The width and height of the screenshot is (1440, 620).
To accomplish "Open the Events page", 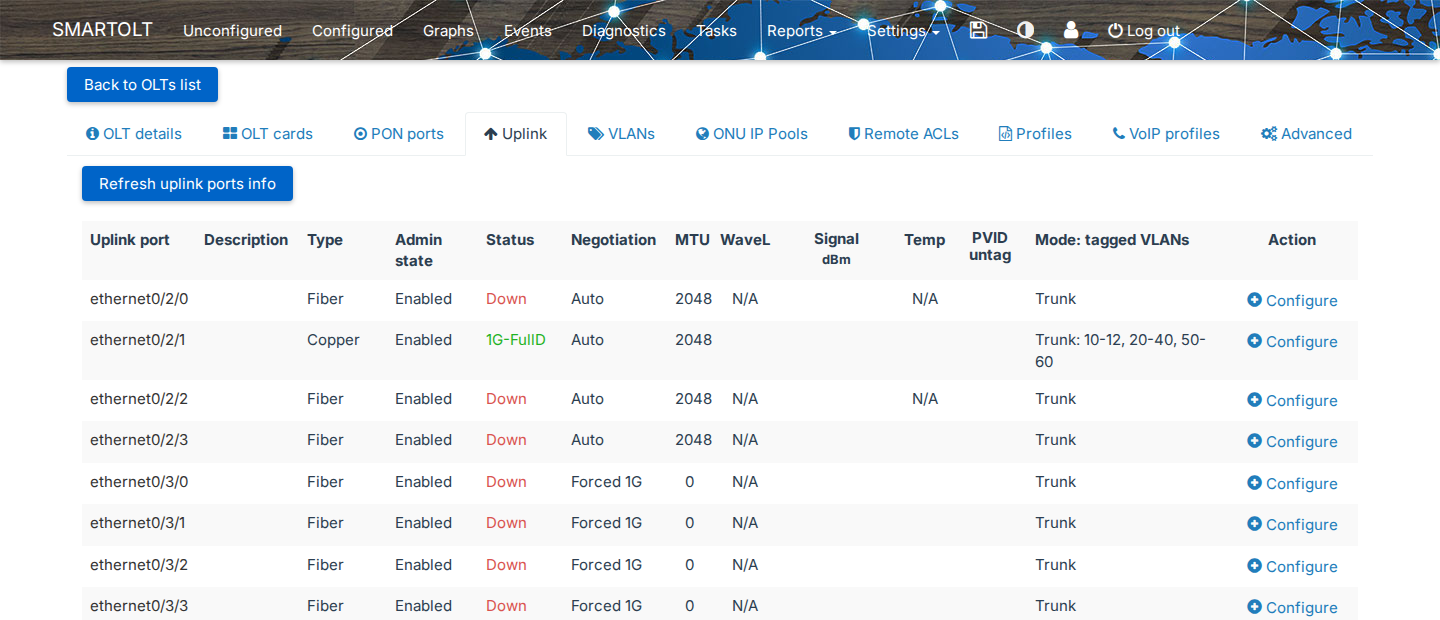I will click(x=528, y=31).
